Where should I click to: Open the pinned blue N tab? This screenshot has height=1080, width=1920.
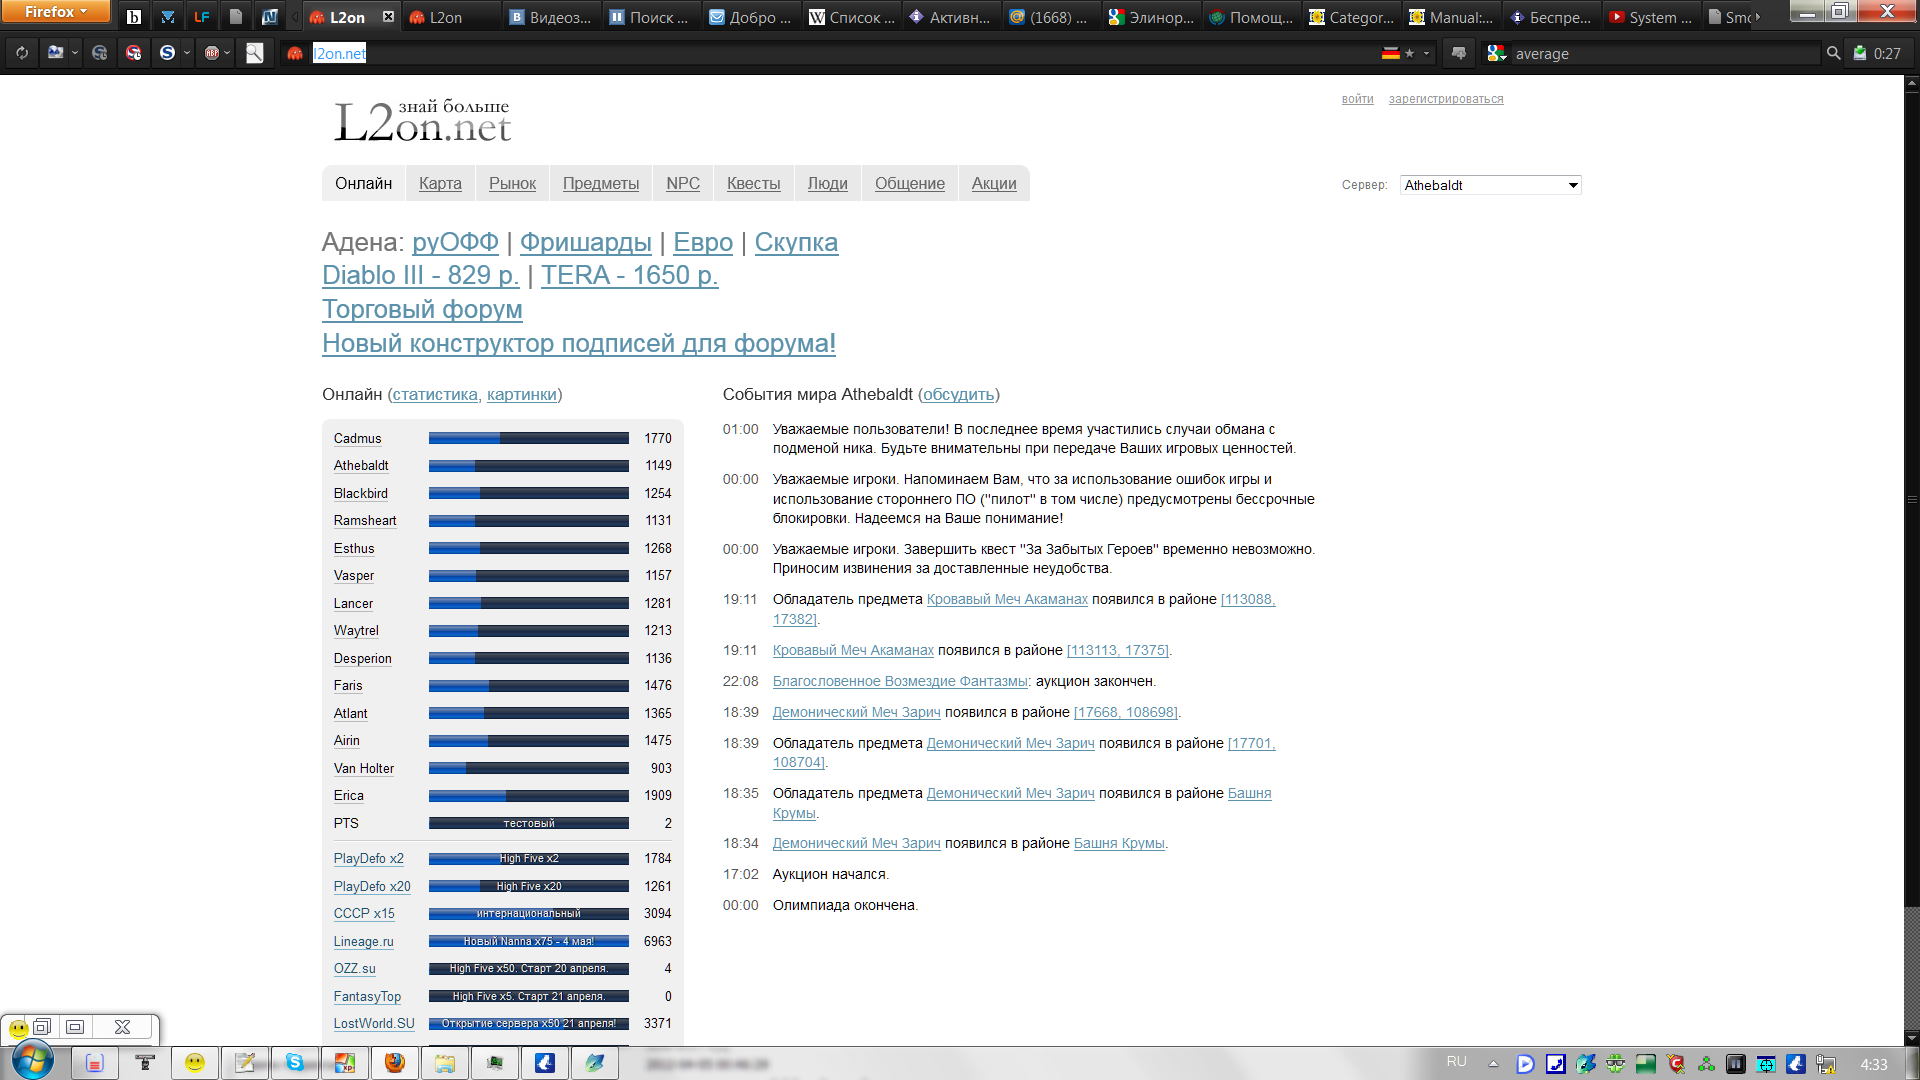tap(270, 17)
